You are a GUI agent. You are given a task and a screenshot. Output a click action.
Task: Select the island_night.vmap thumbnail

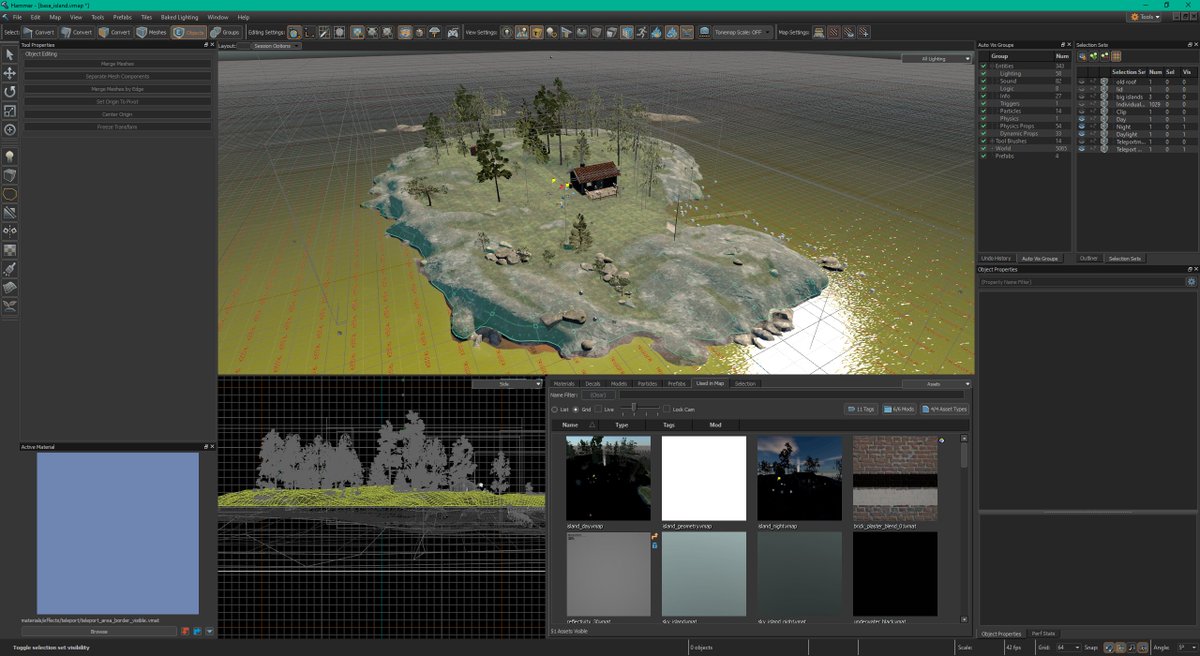coord(799,478)
